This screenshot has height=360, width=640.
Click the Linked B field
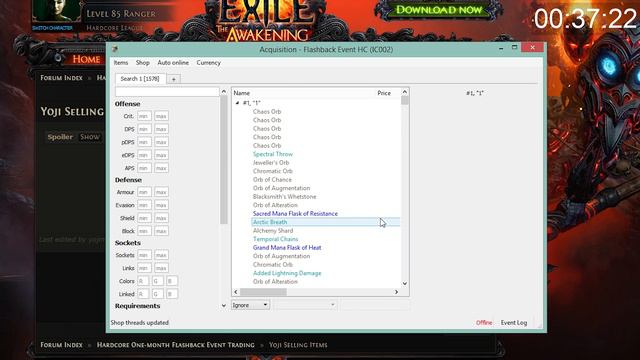coord(172,294)
